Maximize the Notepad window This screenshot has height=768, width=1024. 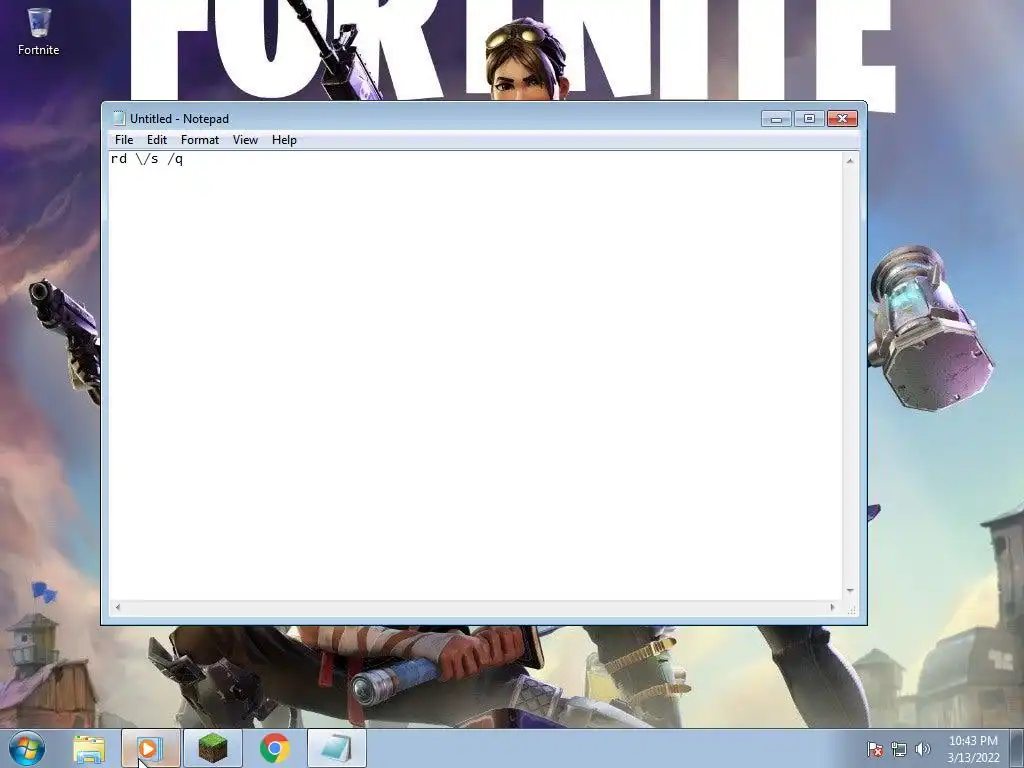tap(809, 118)
